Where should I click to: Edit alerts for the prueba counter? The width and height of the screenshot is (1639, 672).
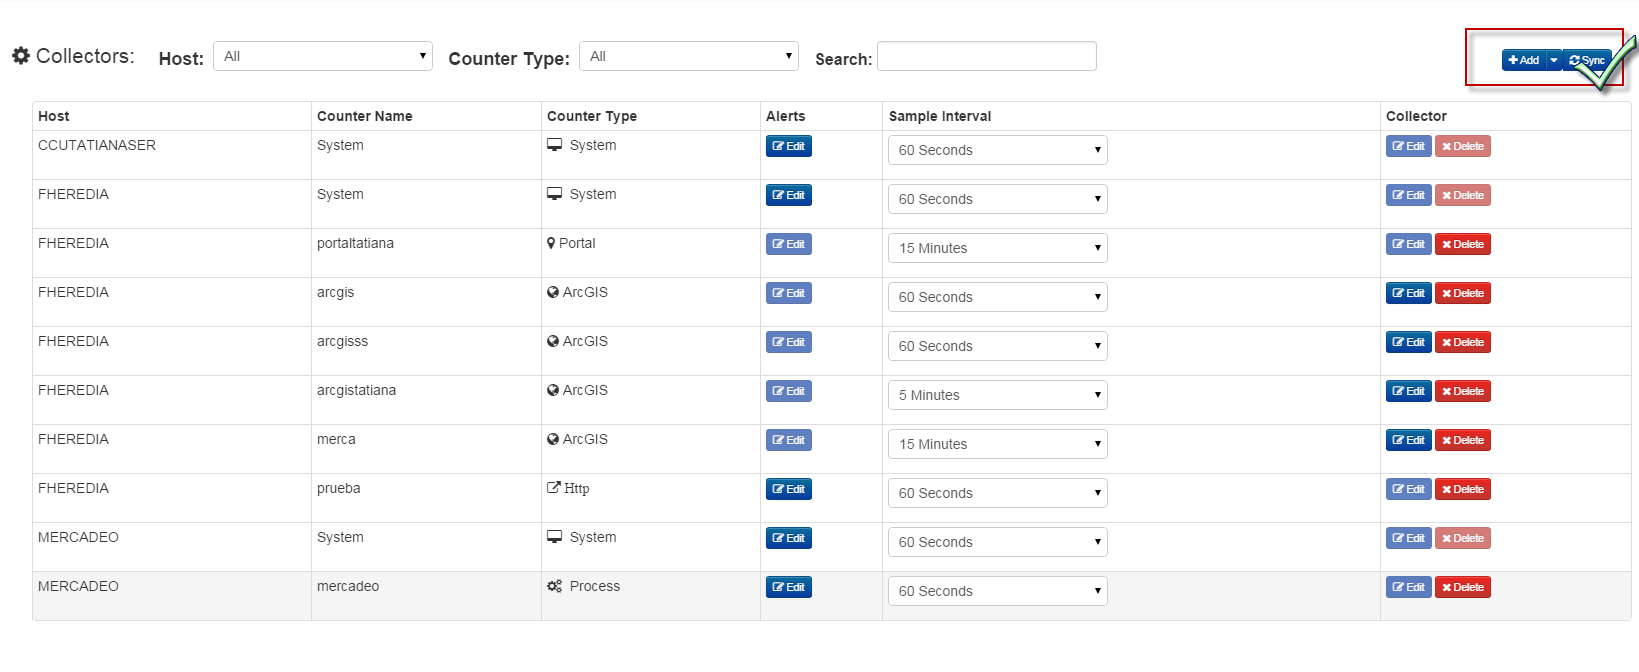point(788,489)
